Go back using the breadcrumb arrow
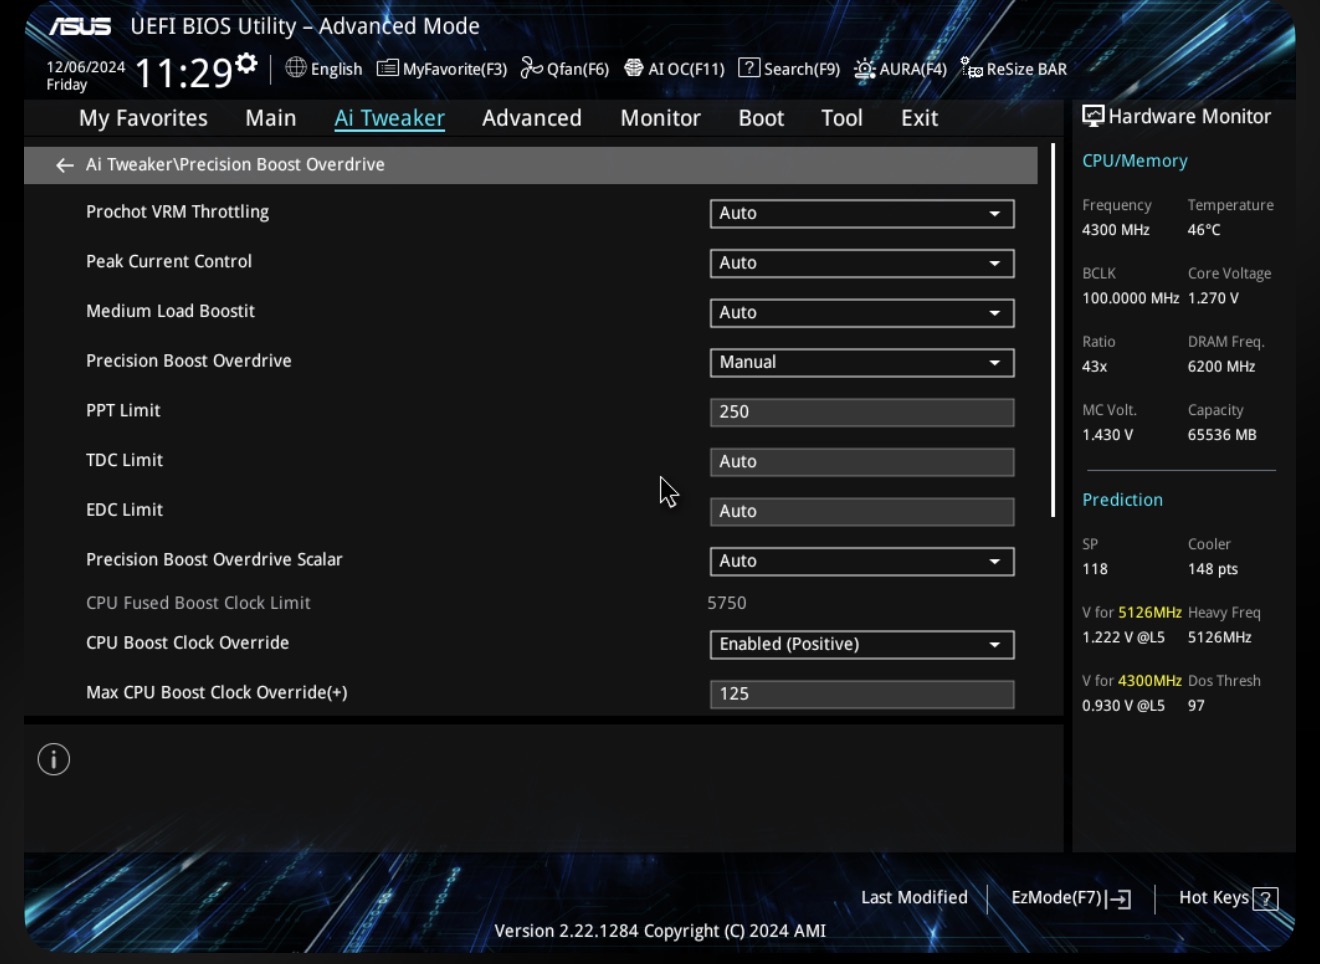Viewport: 1320px width, 964px height. pos(65,165)
